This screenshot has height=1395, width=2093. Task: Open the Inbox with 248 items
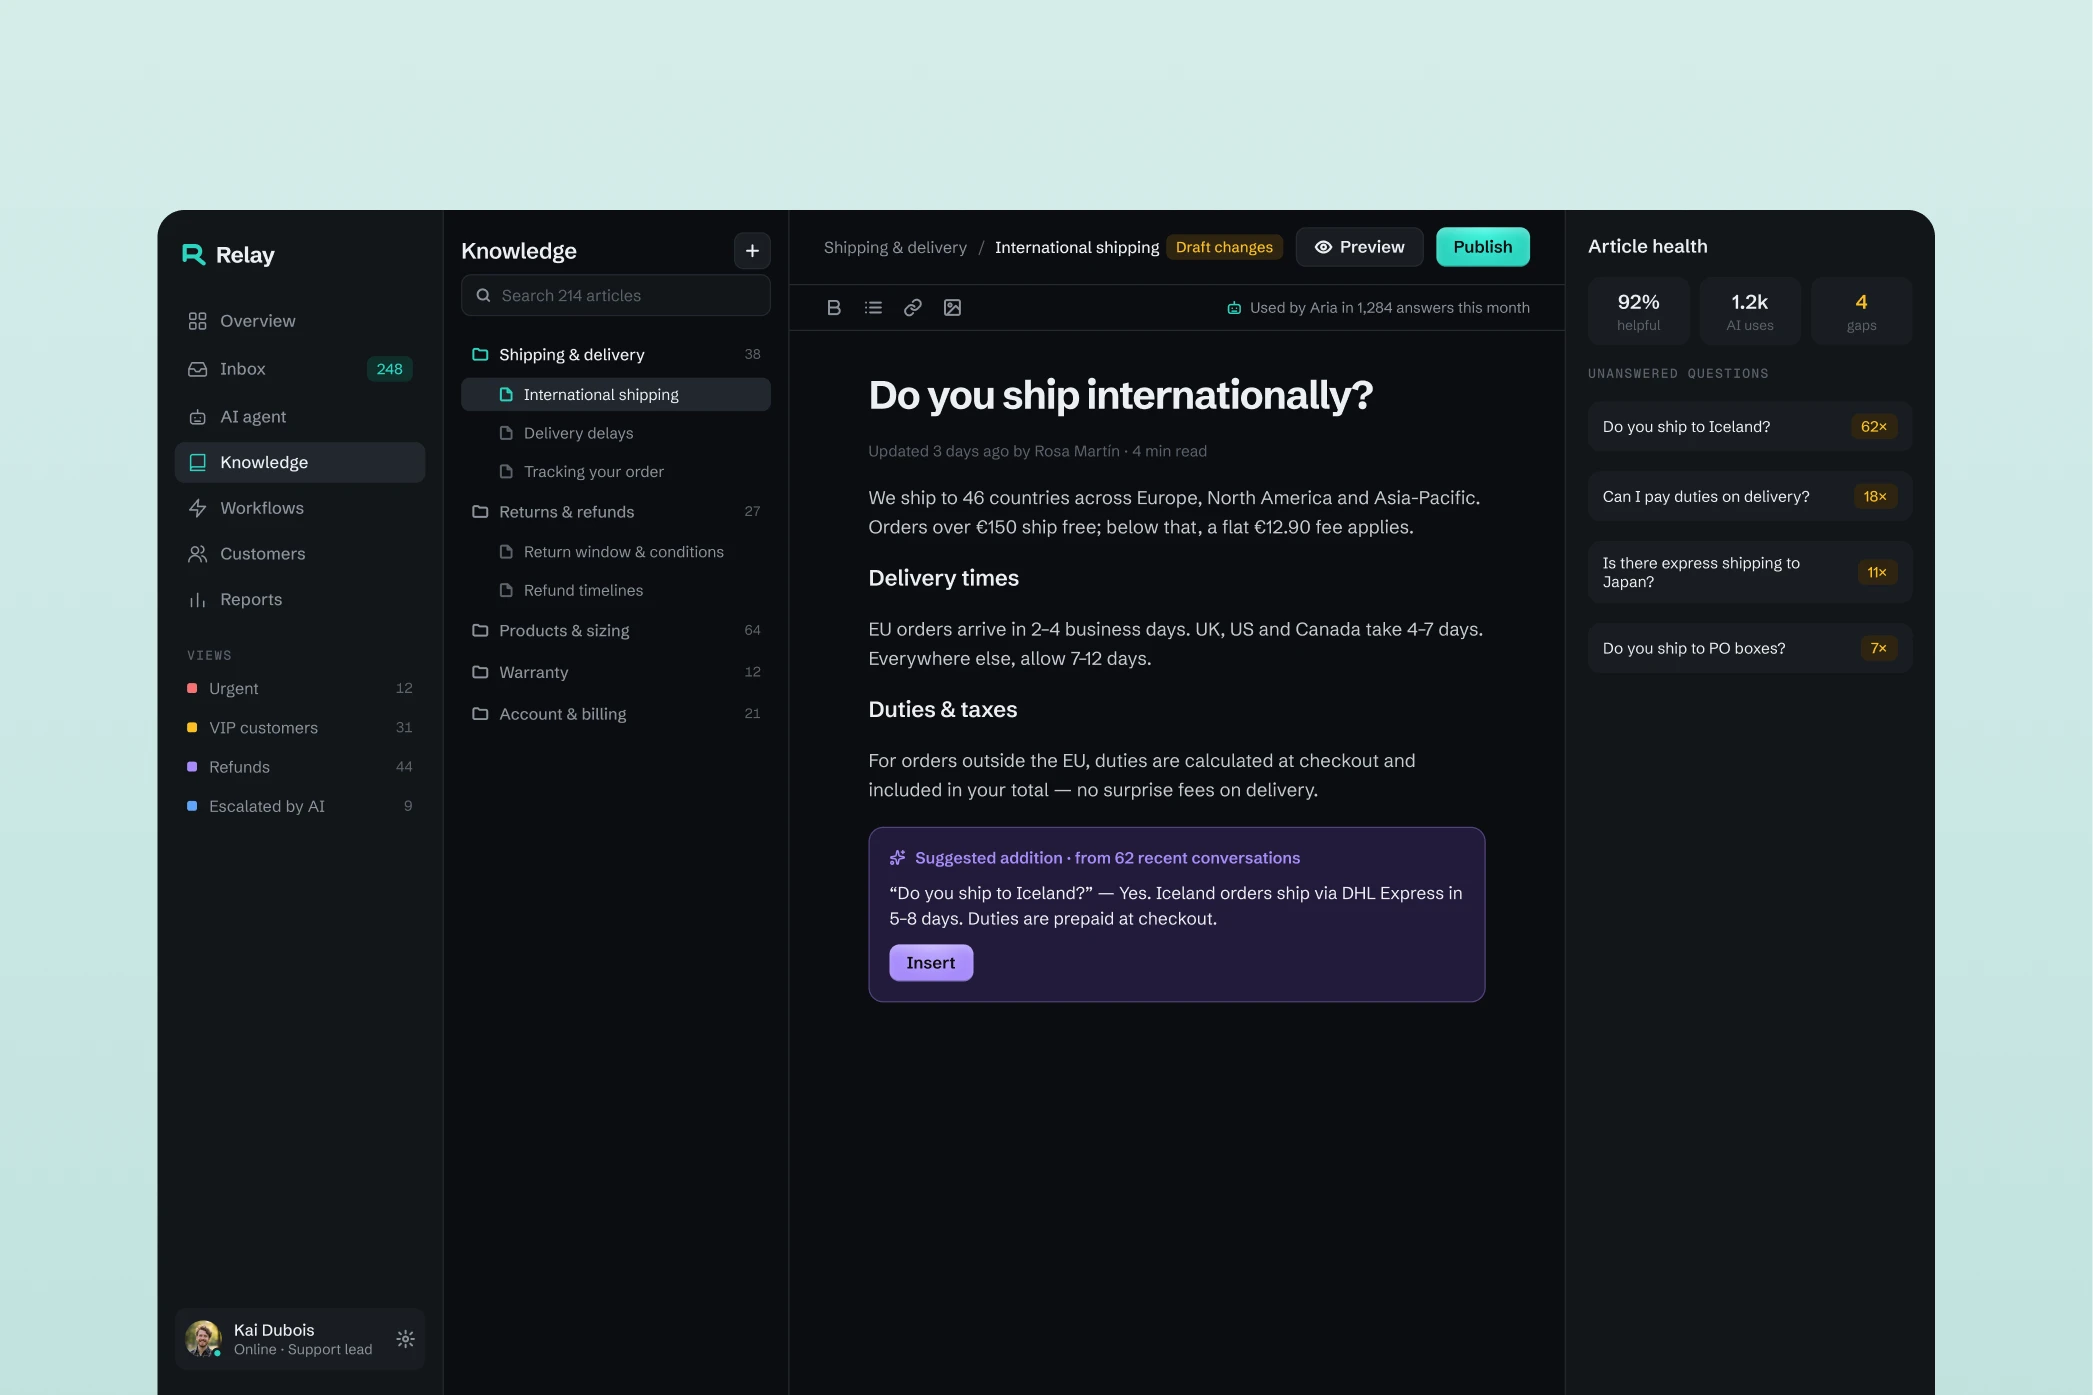[x=300, y=369]
